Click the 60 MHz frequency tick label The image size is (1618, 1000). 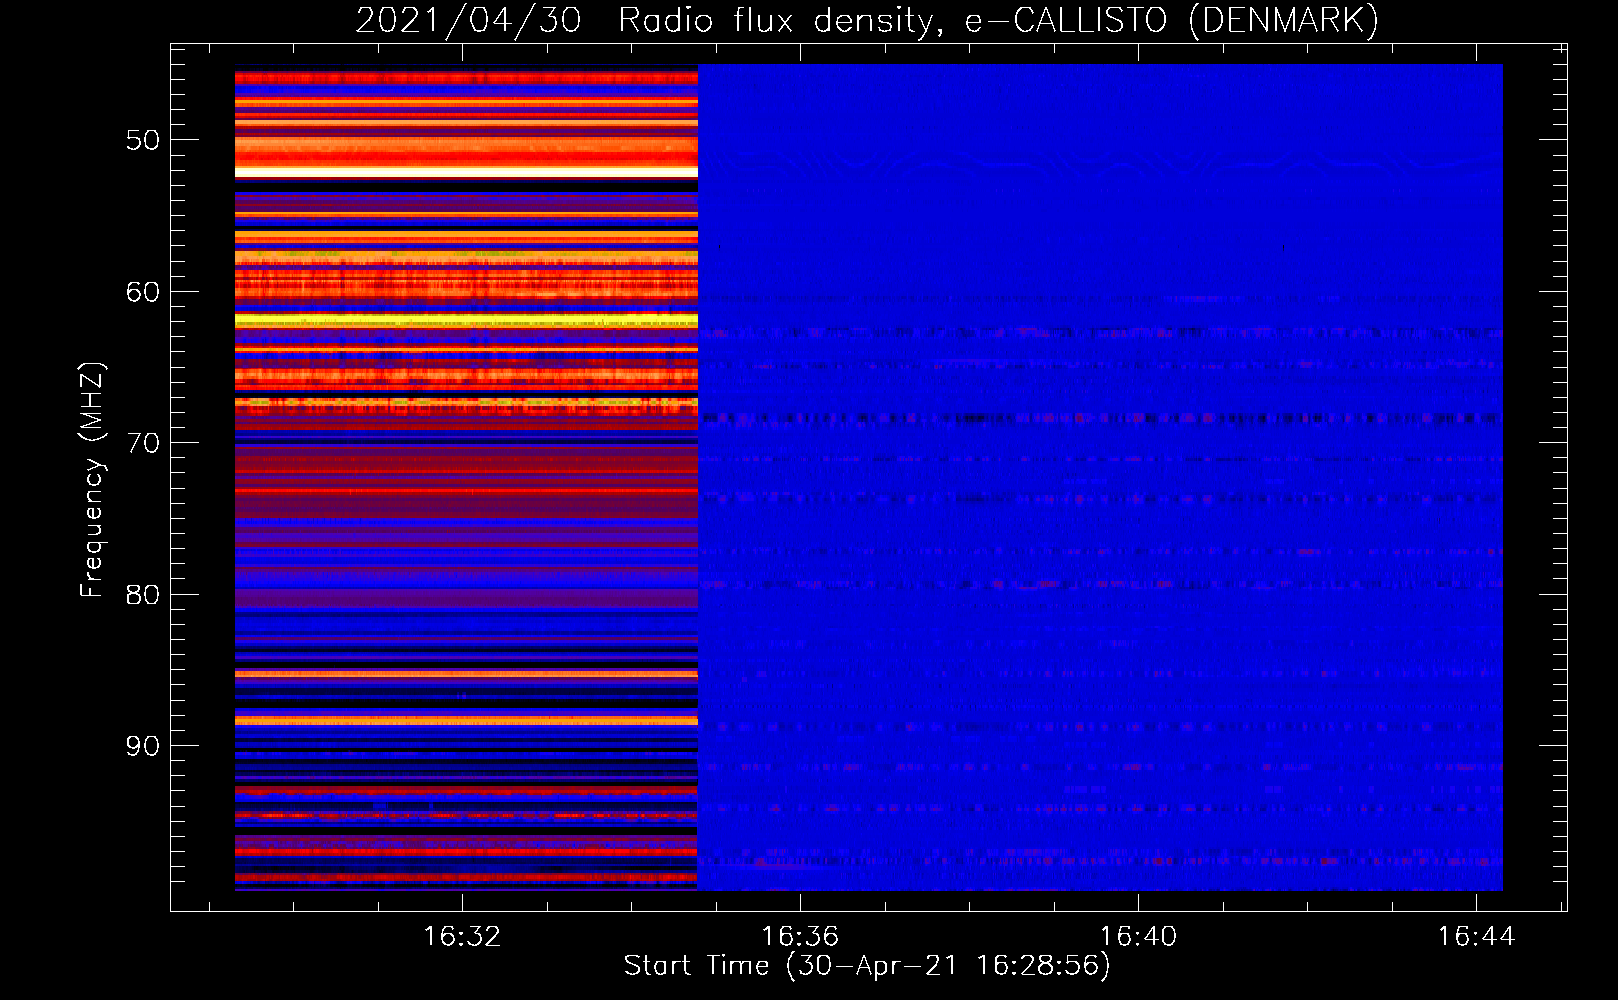point(143,292)
